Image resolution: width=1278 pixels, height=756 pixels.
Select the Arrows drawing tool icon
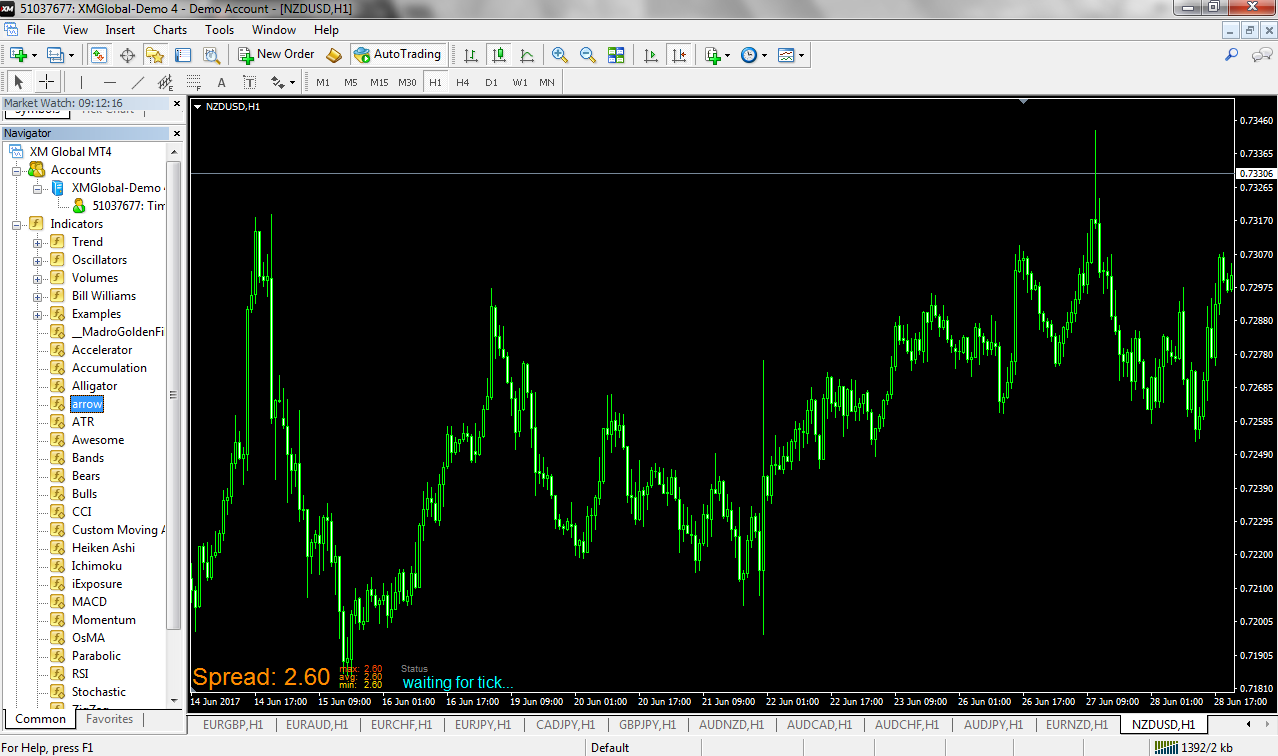[277, 82]
